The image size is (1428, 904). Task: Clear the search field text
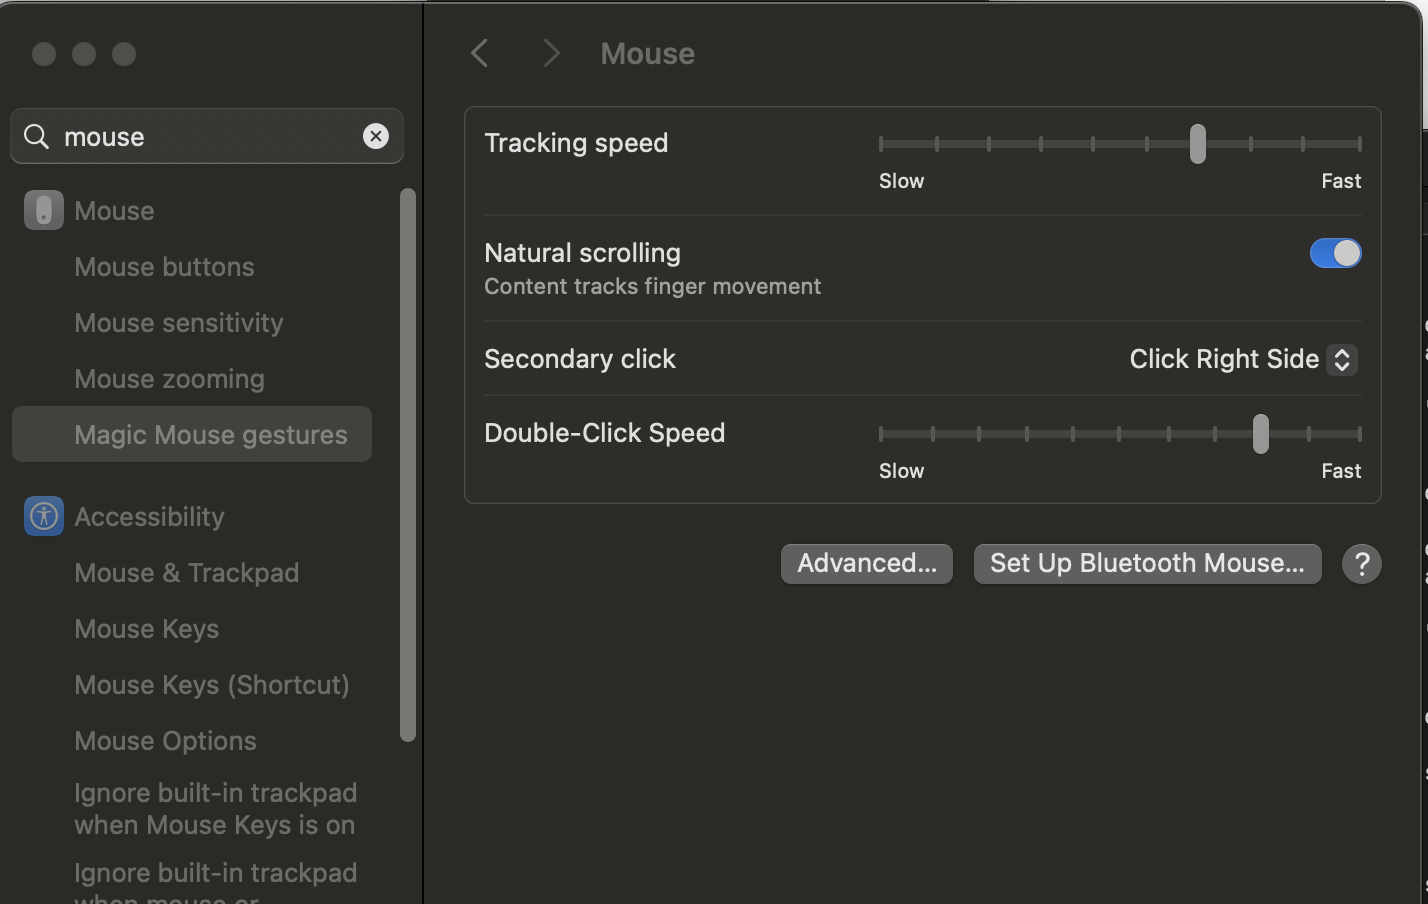coord(376,136)
